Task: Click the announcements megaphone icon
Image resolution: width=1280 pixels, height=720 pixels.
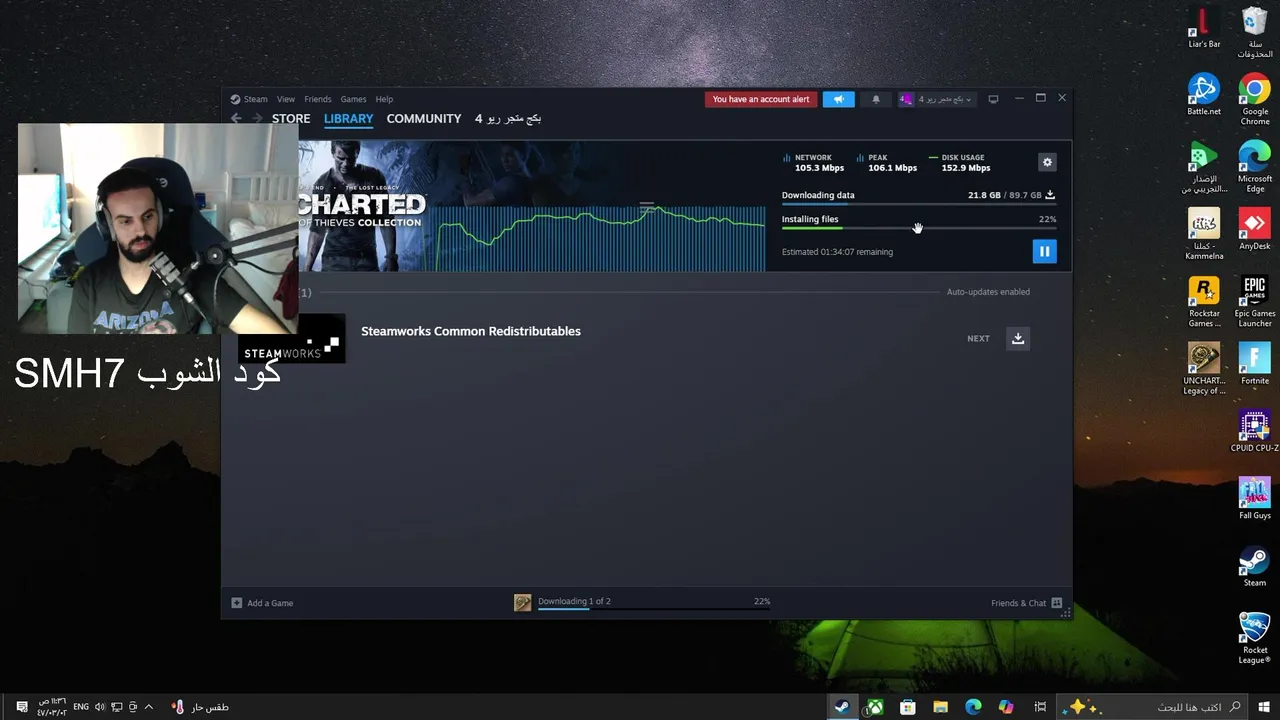Action: pos(838,99)
